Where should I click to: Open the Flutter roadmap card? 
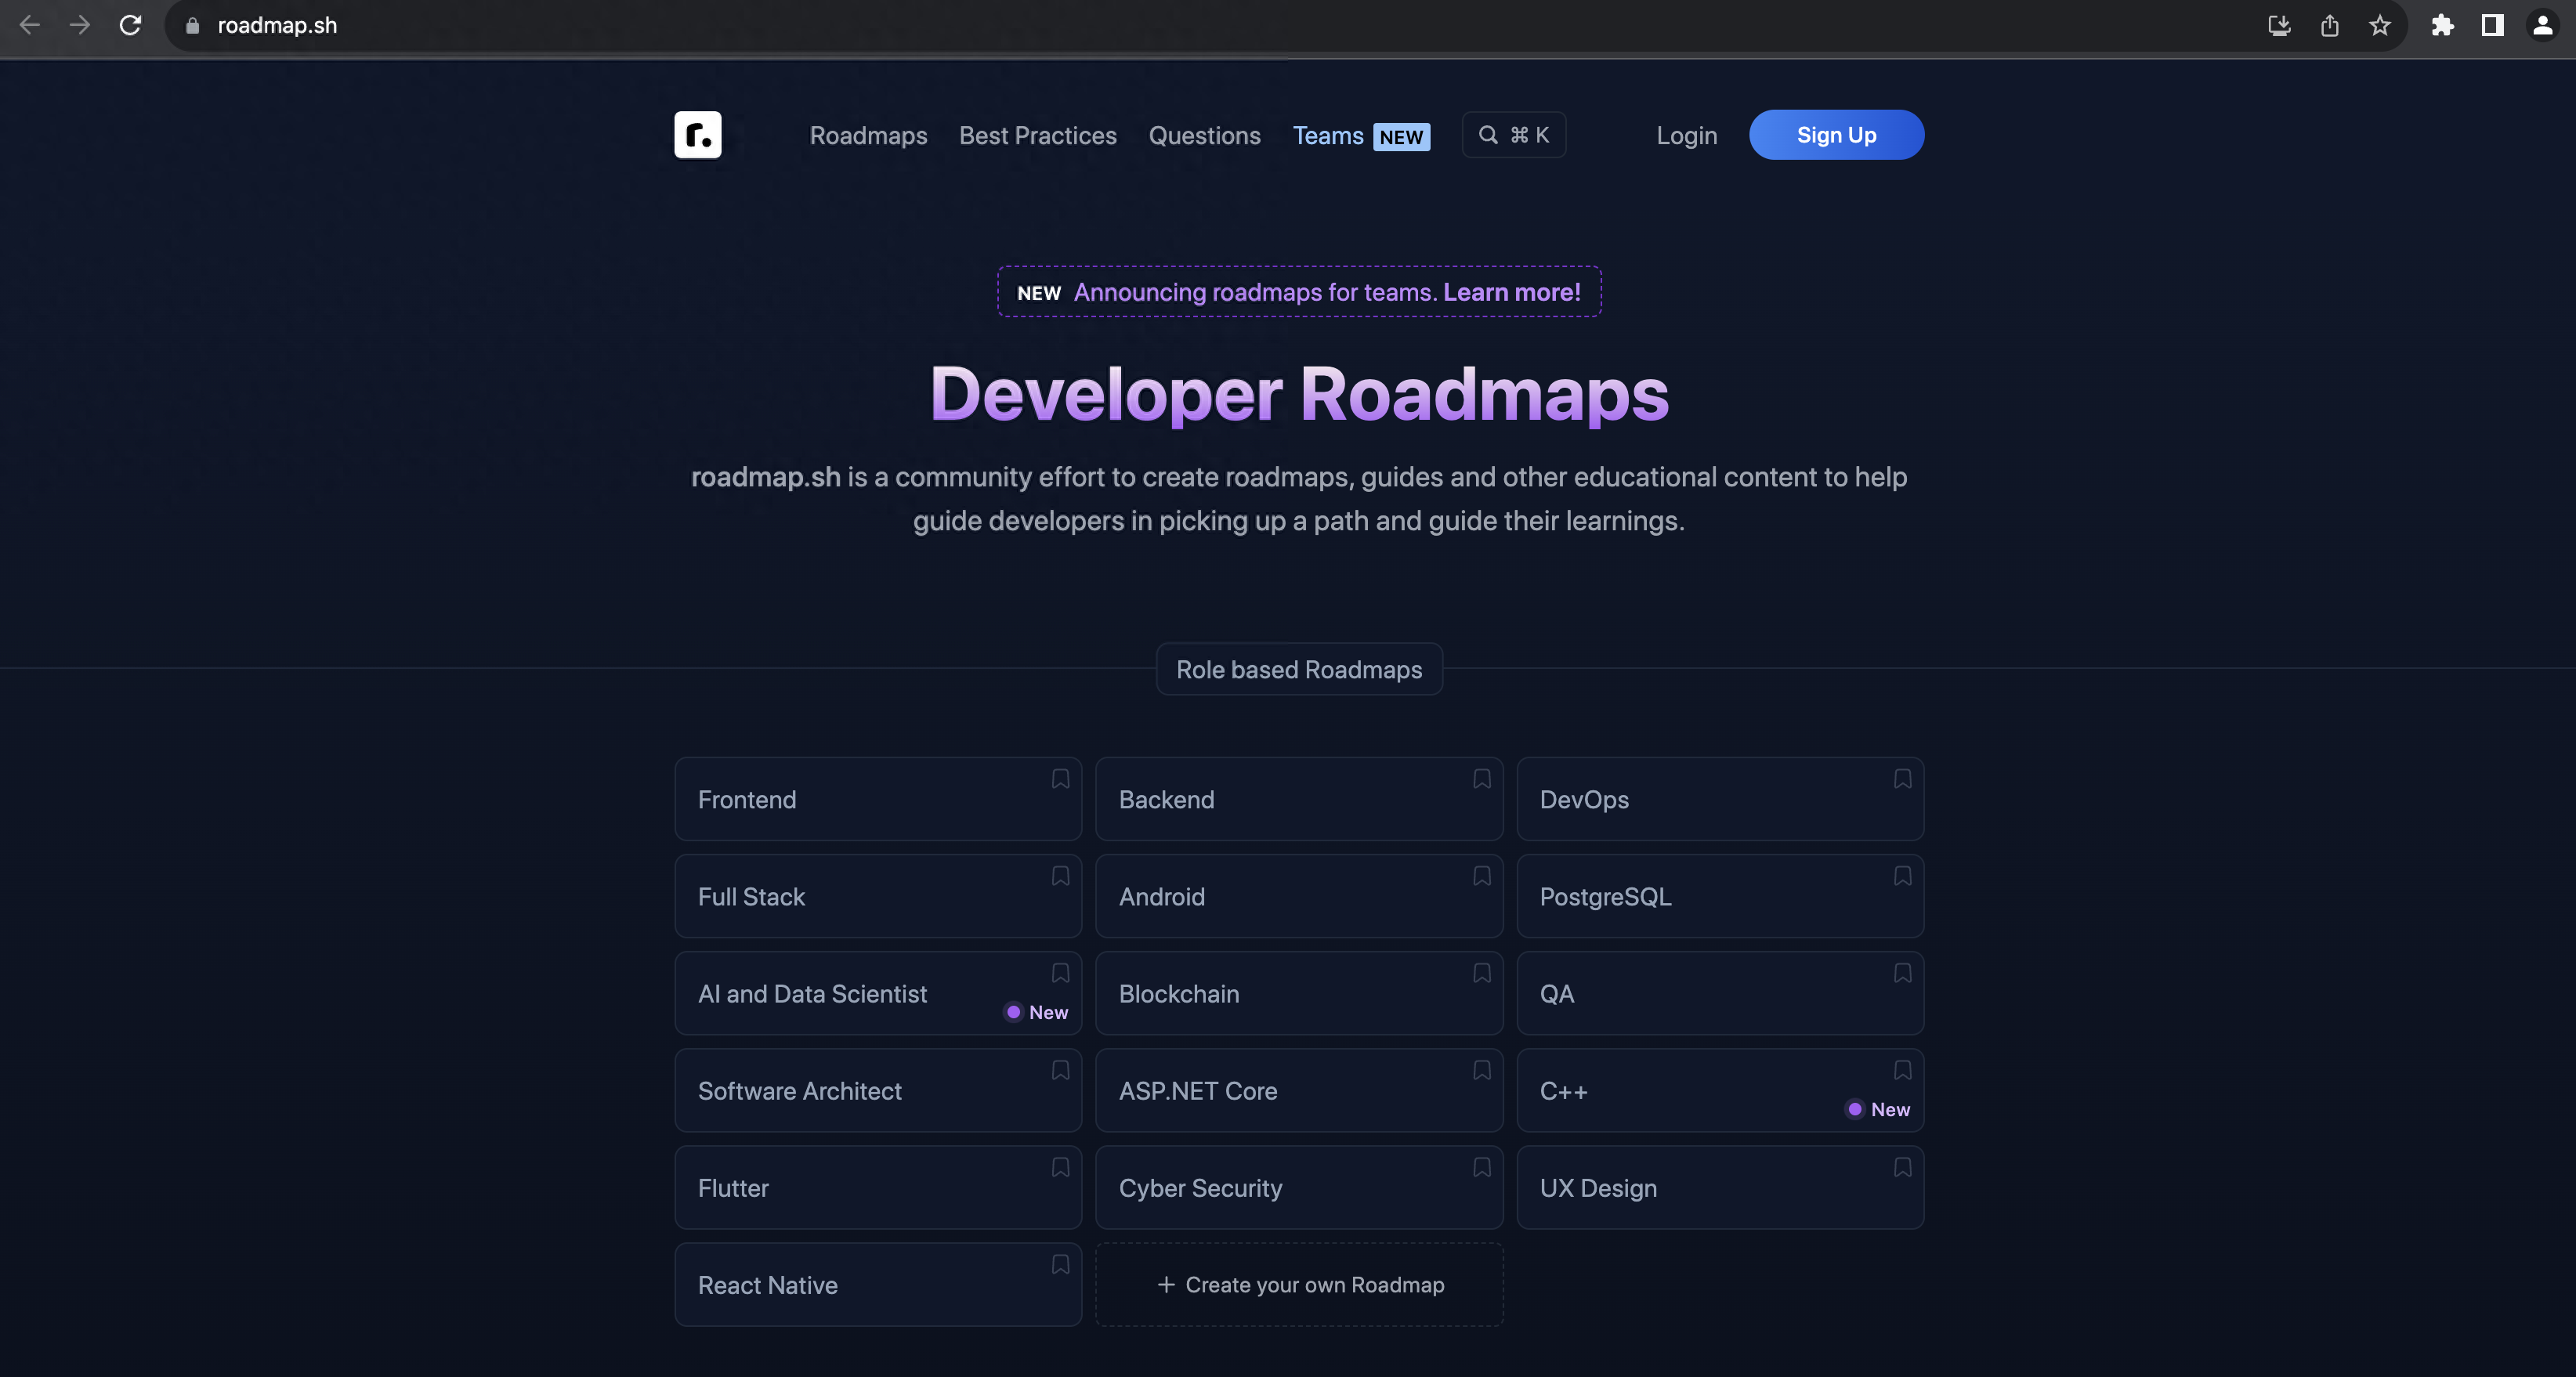[x=878, y=1187]
